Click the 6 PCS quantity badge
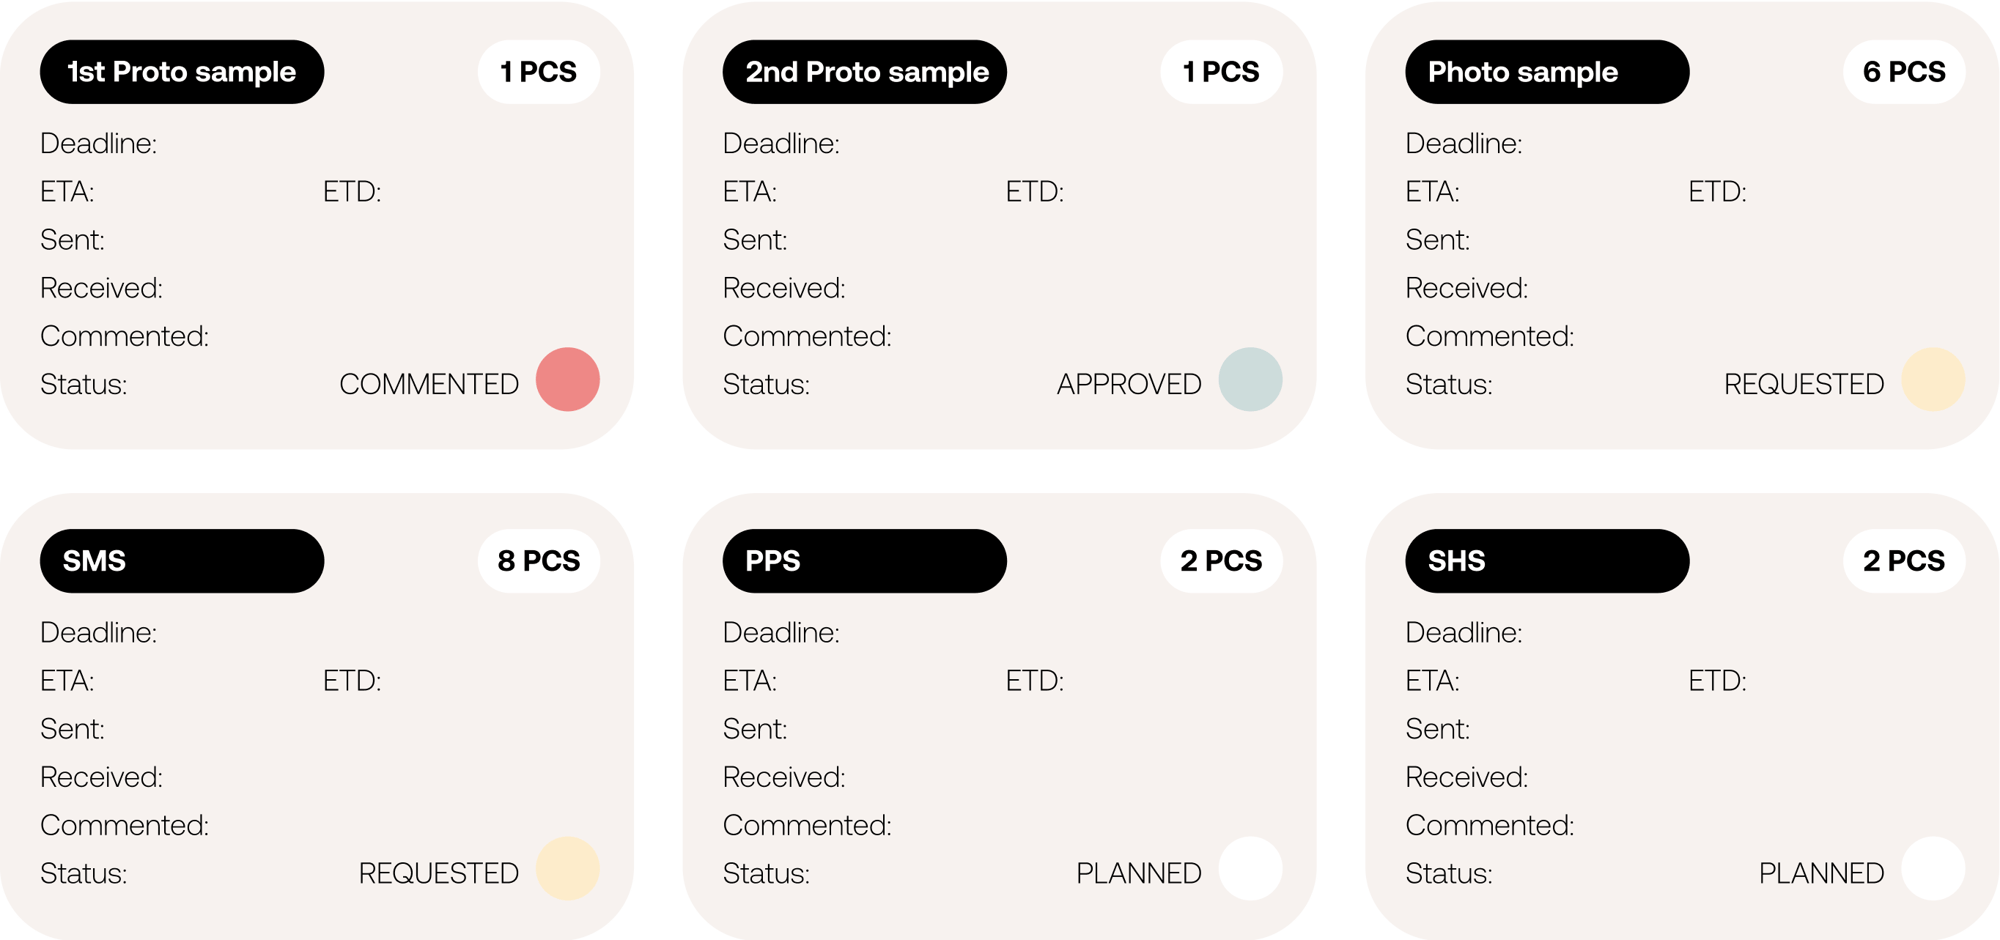Viewport: 2000px width, 940px height. (1904, 72)
